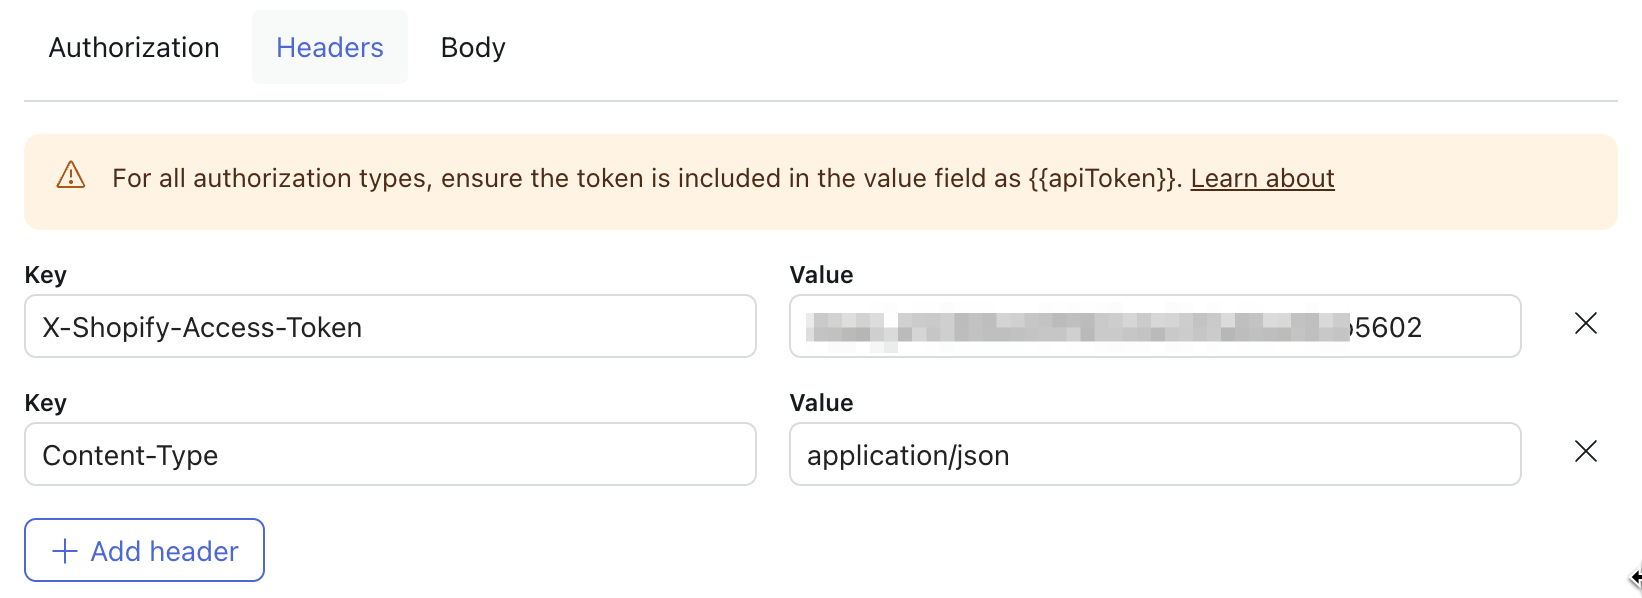The image size is (1642, 598).
Task: Click the warning triangle icon in the banner
Action: pos(71,176)
